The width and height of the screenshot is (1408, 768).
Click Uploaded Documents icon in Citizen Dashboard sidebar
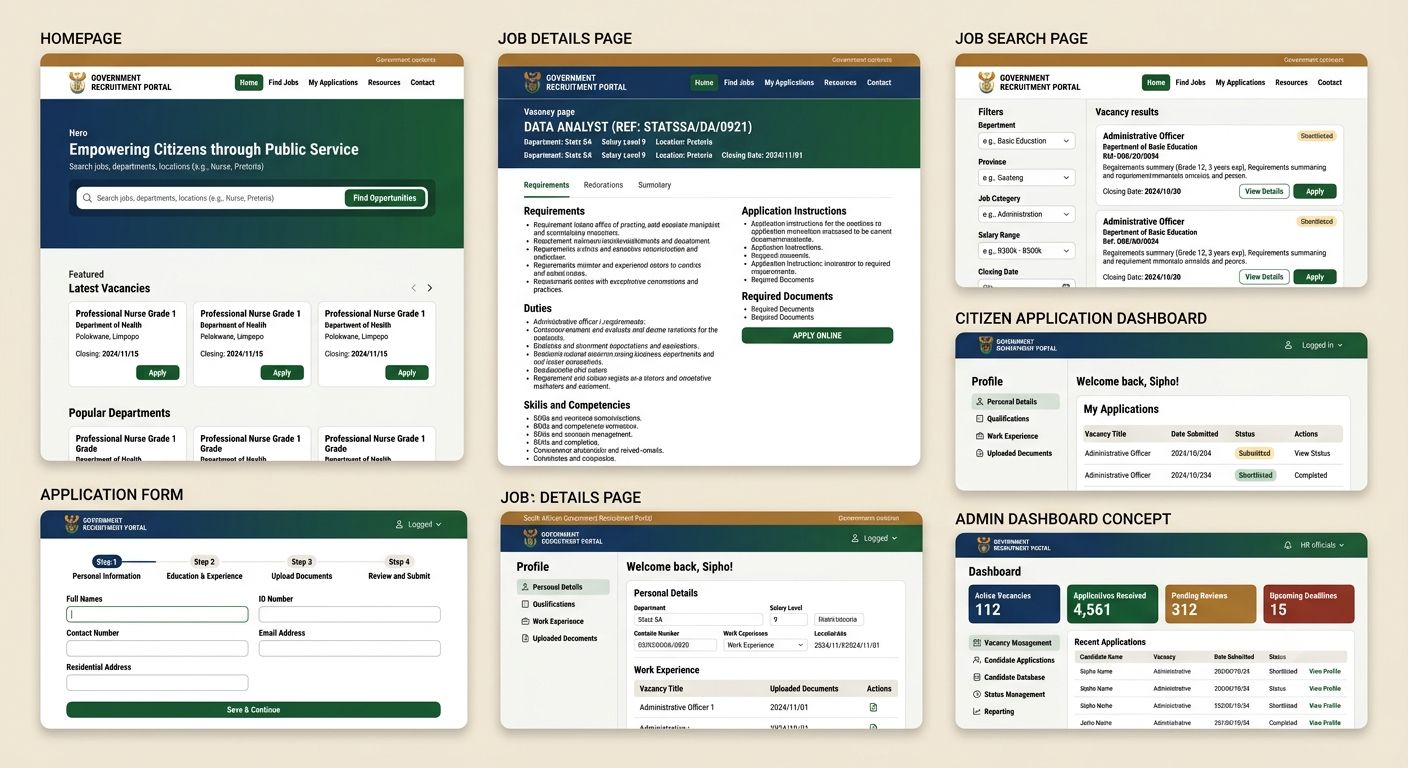click(x=980, y=453)
